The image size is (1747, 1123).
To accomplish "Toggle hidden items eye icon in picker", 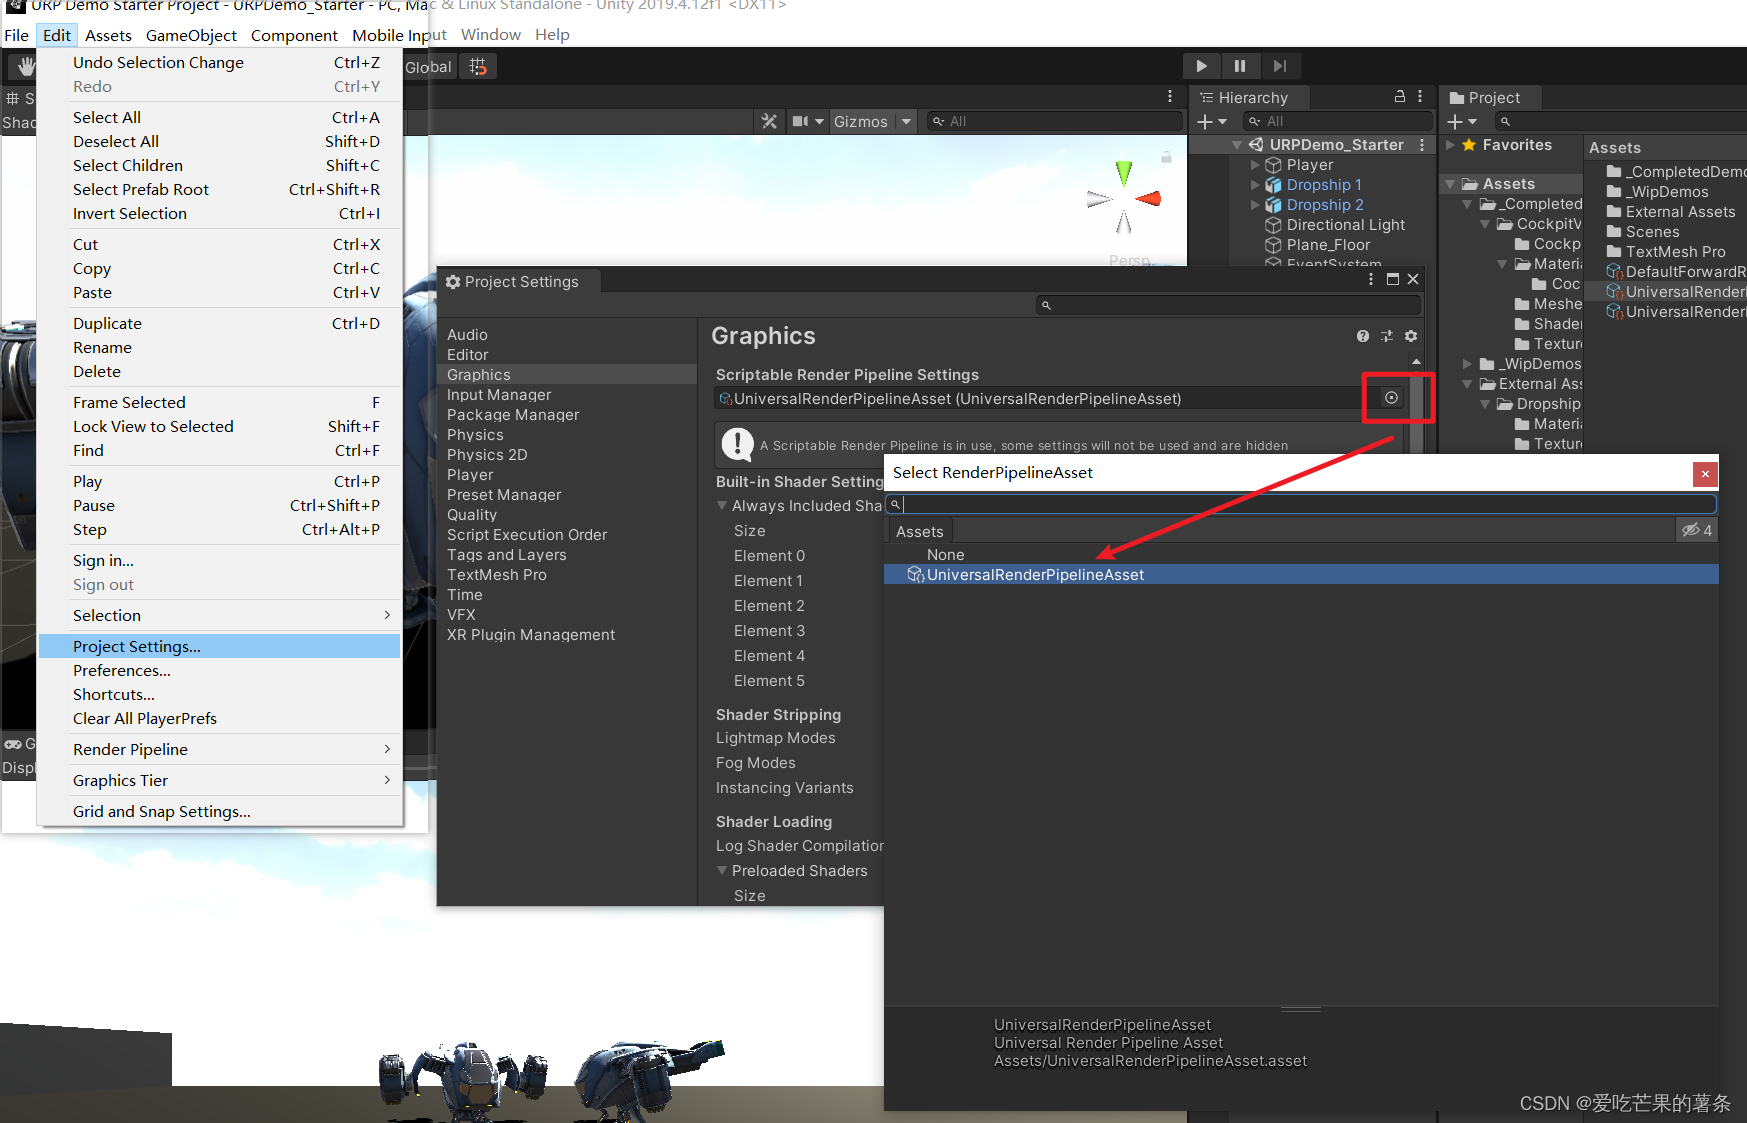I will (x=1696, y=531).
